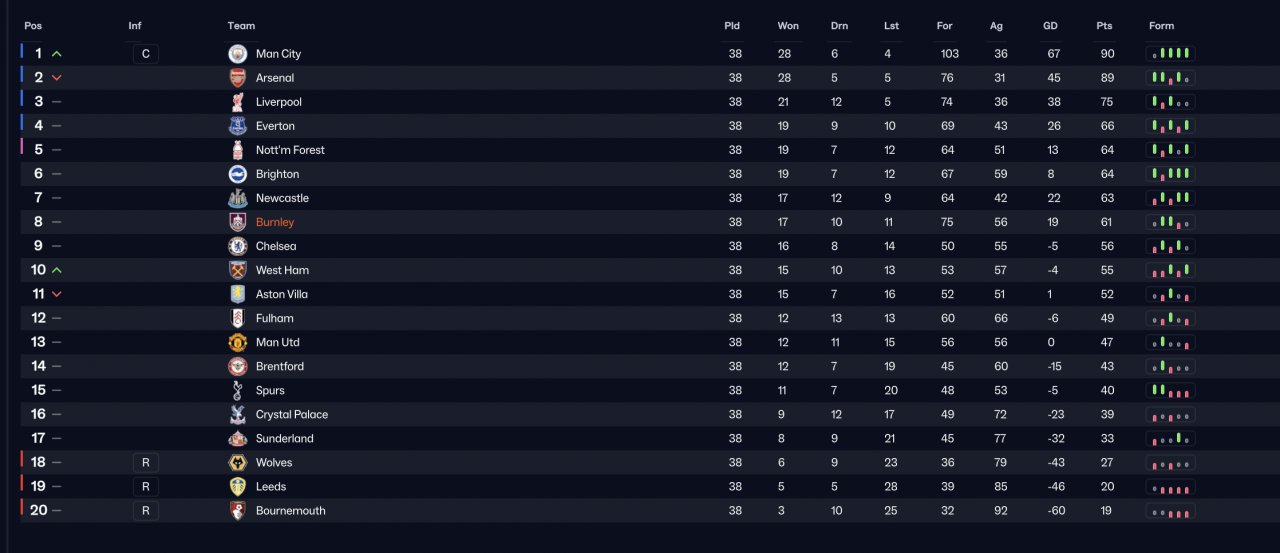The width and height of the screenshot is (1280, 553).
Task: Open the Nott'm Forest team link
Action: click(290, 150)
